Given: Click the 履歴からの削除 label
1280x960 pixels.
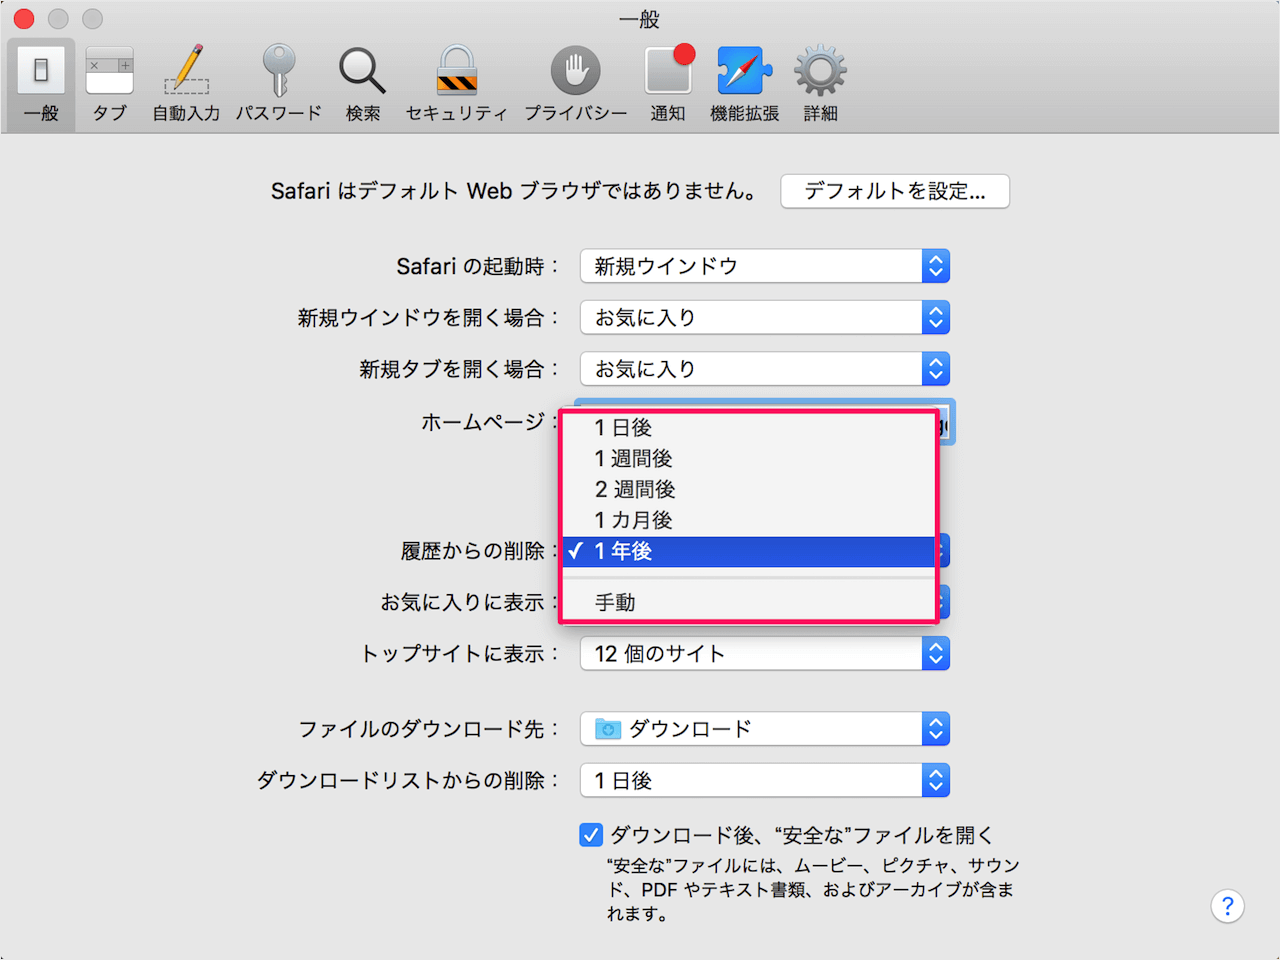Looking at the screenshot, I should point(478,551).
